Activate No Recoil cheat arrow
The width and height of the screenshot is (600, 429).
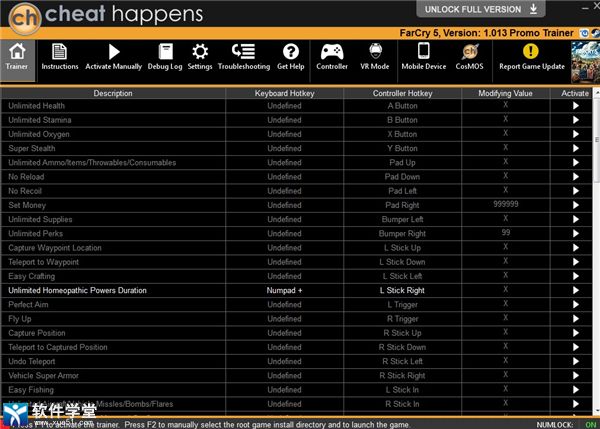coord(576,191)
